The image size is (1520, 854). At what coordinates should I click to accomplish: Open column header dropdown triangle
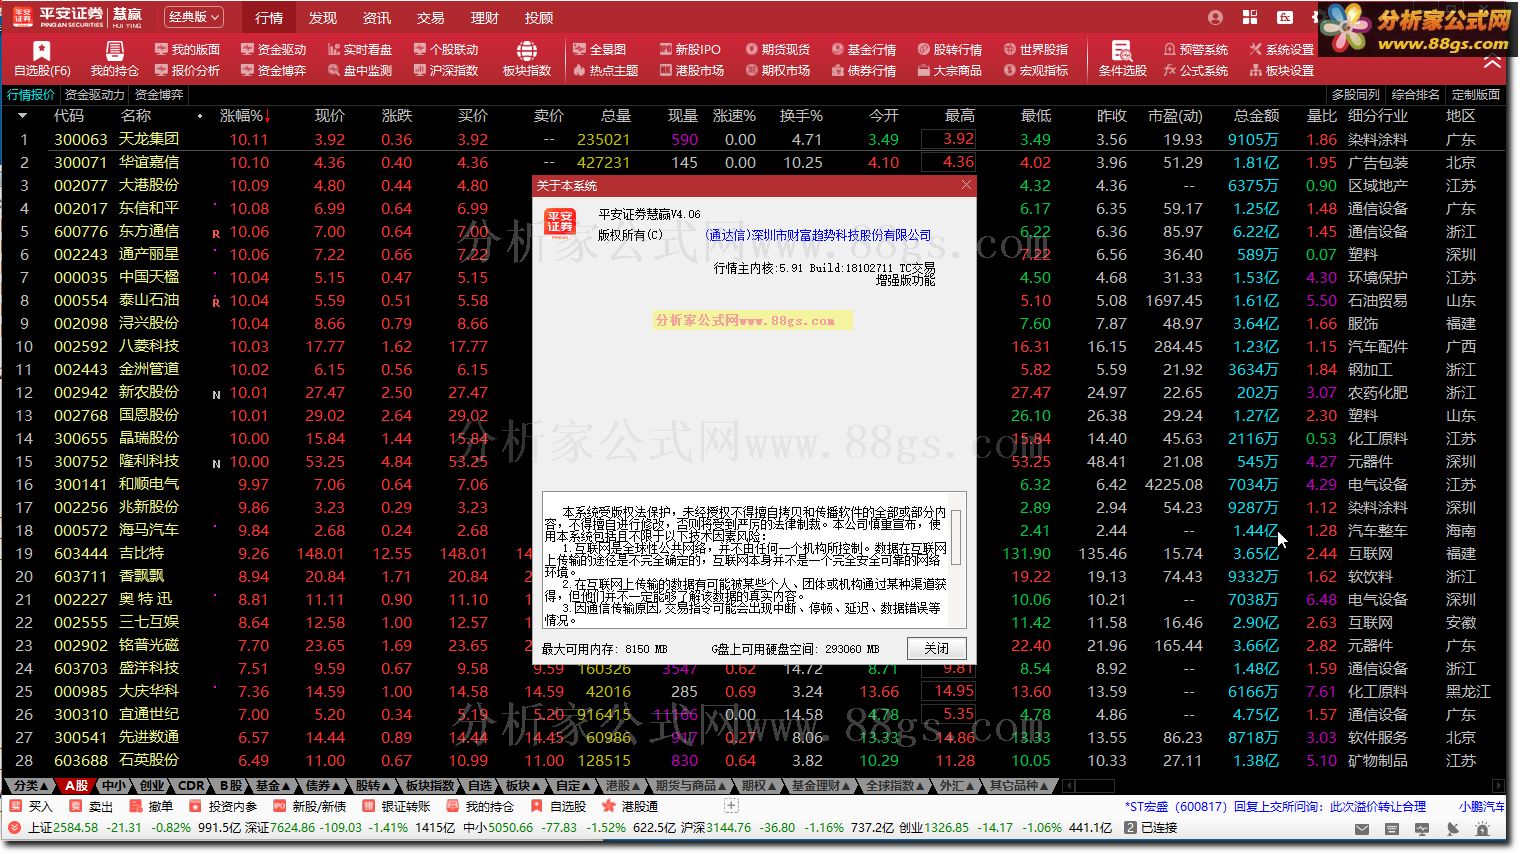22,116
